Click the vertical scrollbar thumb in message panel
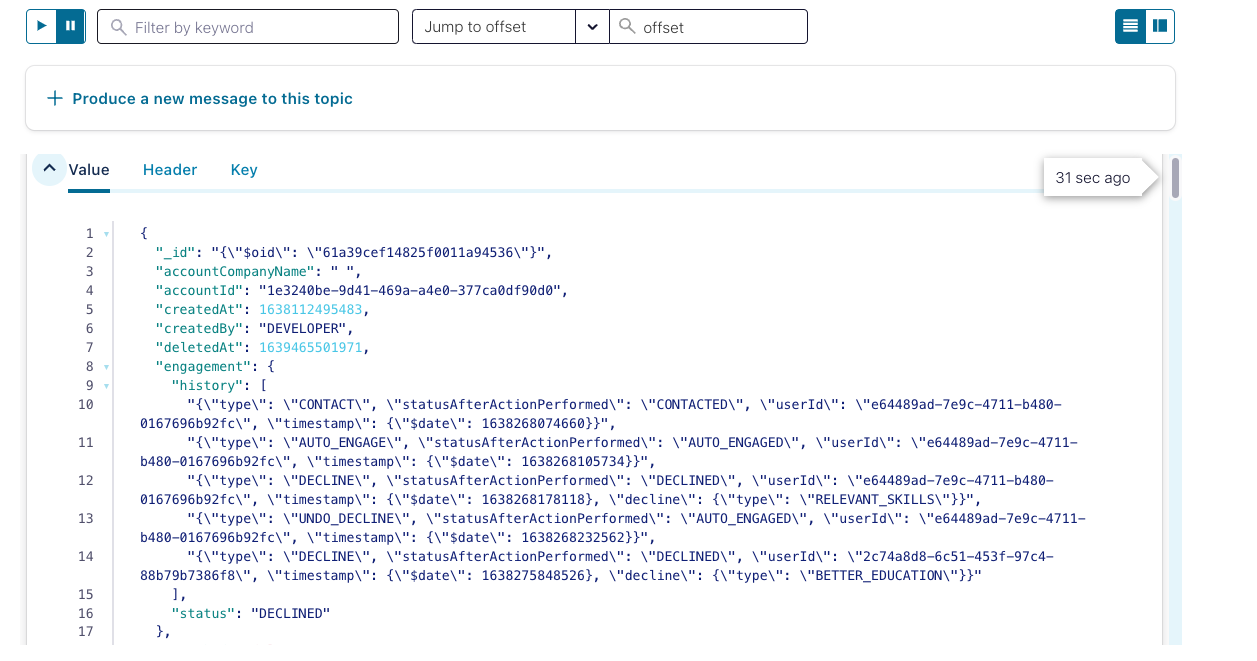The height and width of the screenshot is (661, 1257). (x=1175, y=178)
